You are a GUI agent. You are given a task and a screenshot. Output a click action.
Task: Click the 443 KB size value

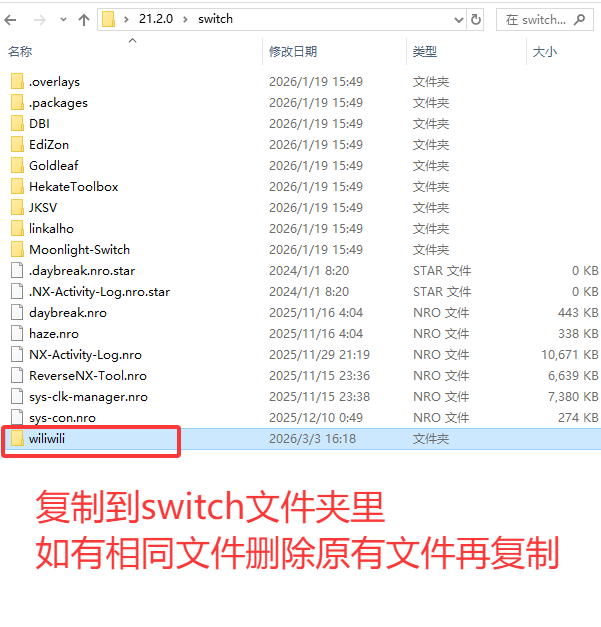[x=578, y=313]
